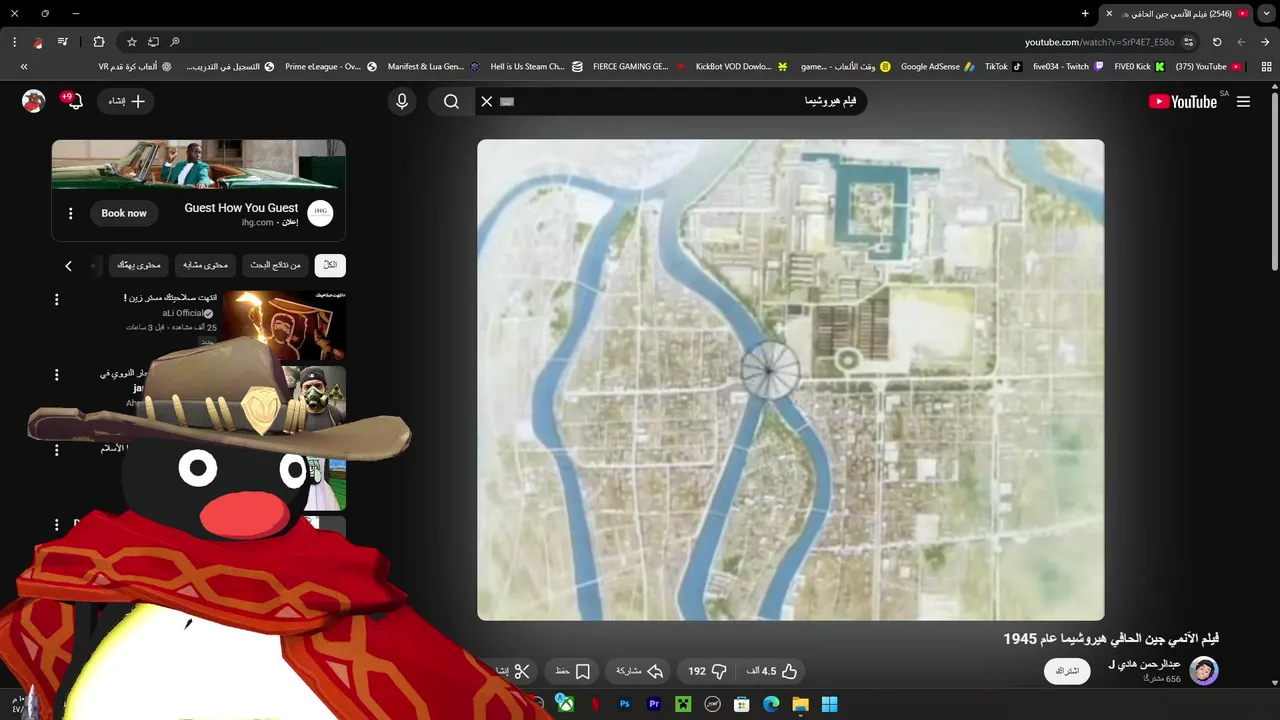Open the on-screen keyboard icon in search
The image size is (1280, 720).
pos(507,101)
